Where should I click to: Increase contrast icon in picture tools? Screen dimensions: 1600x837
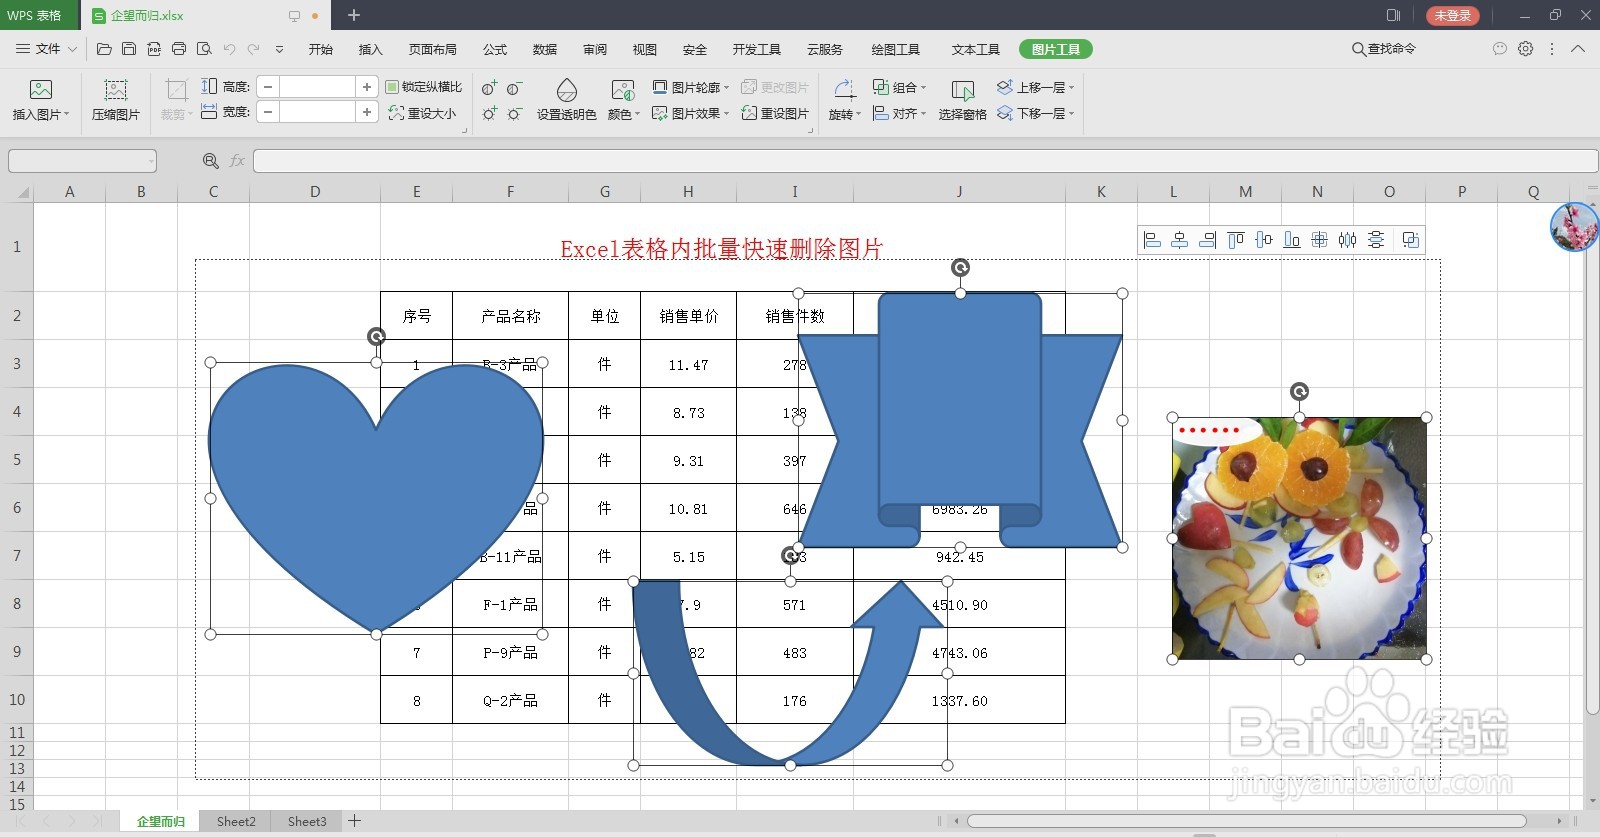pos(489,88)
